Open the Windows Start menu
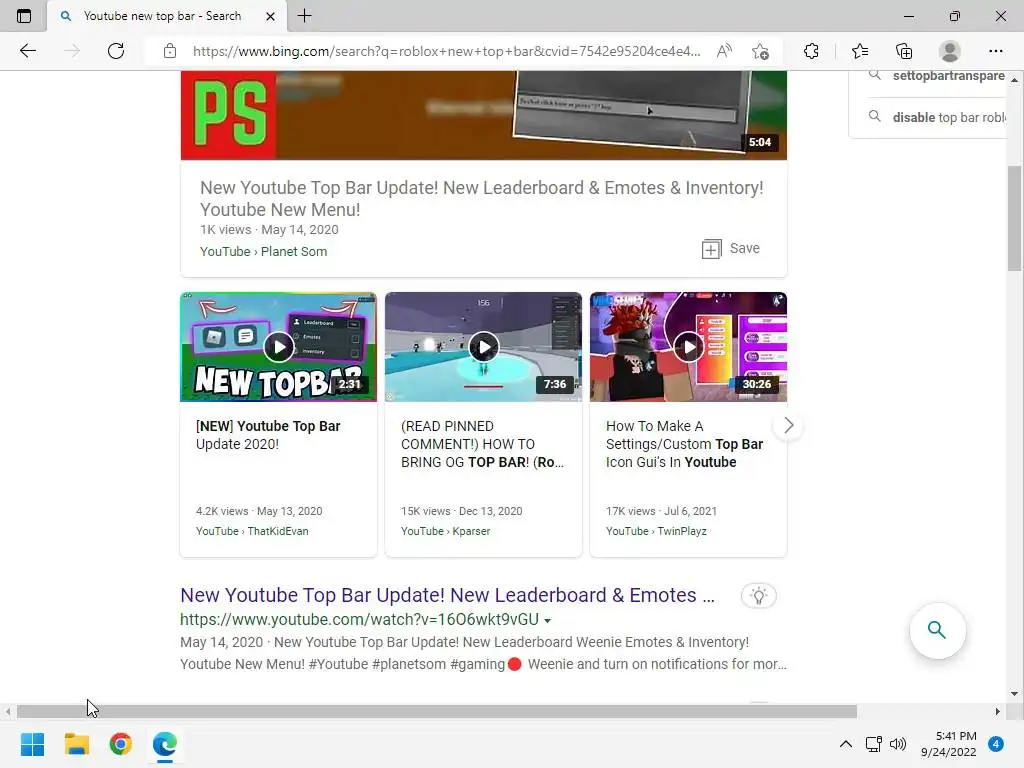 pos(32,744)
